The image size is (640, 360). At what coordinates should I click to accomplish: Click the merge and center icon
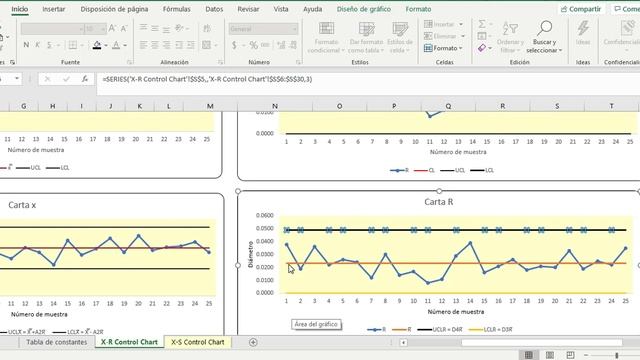click(207, 45)
